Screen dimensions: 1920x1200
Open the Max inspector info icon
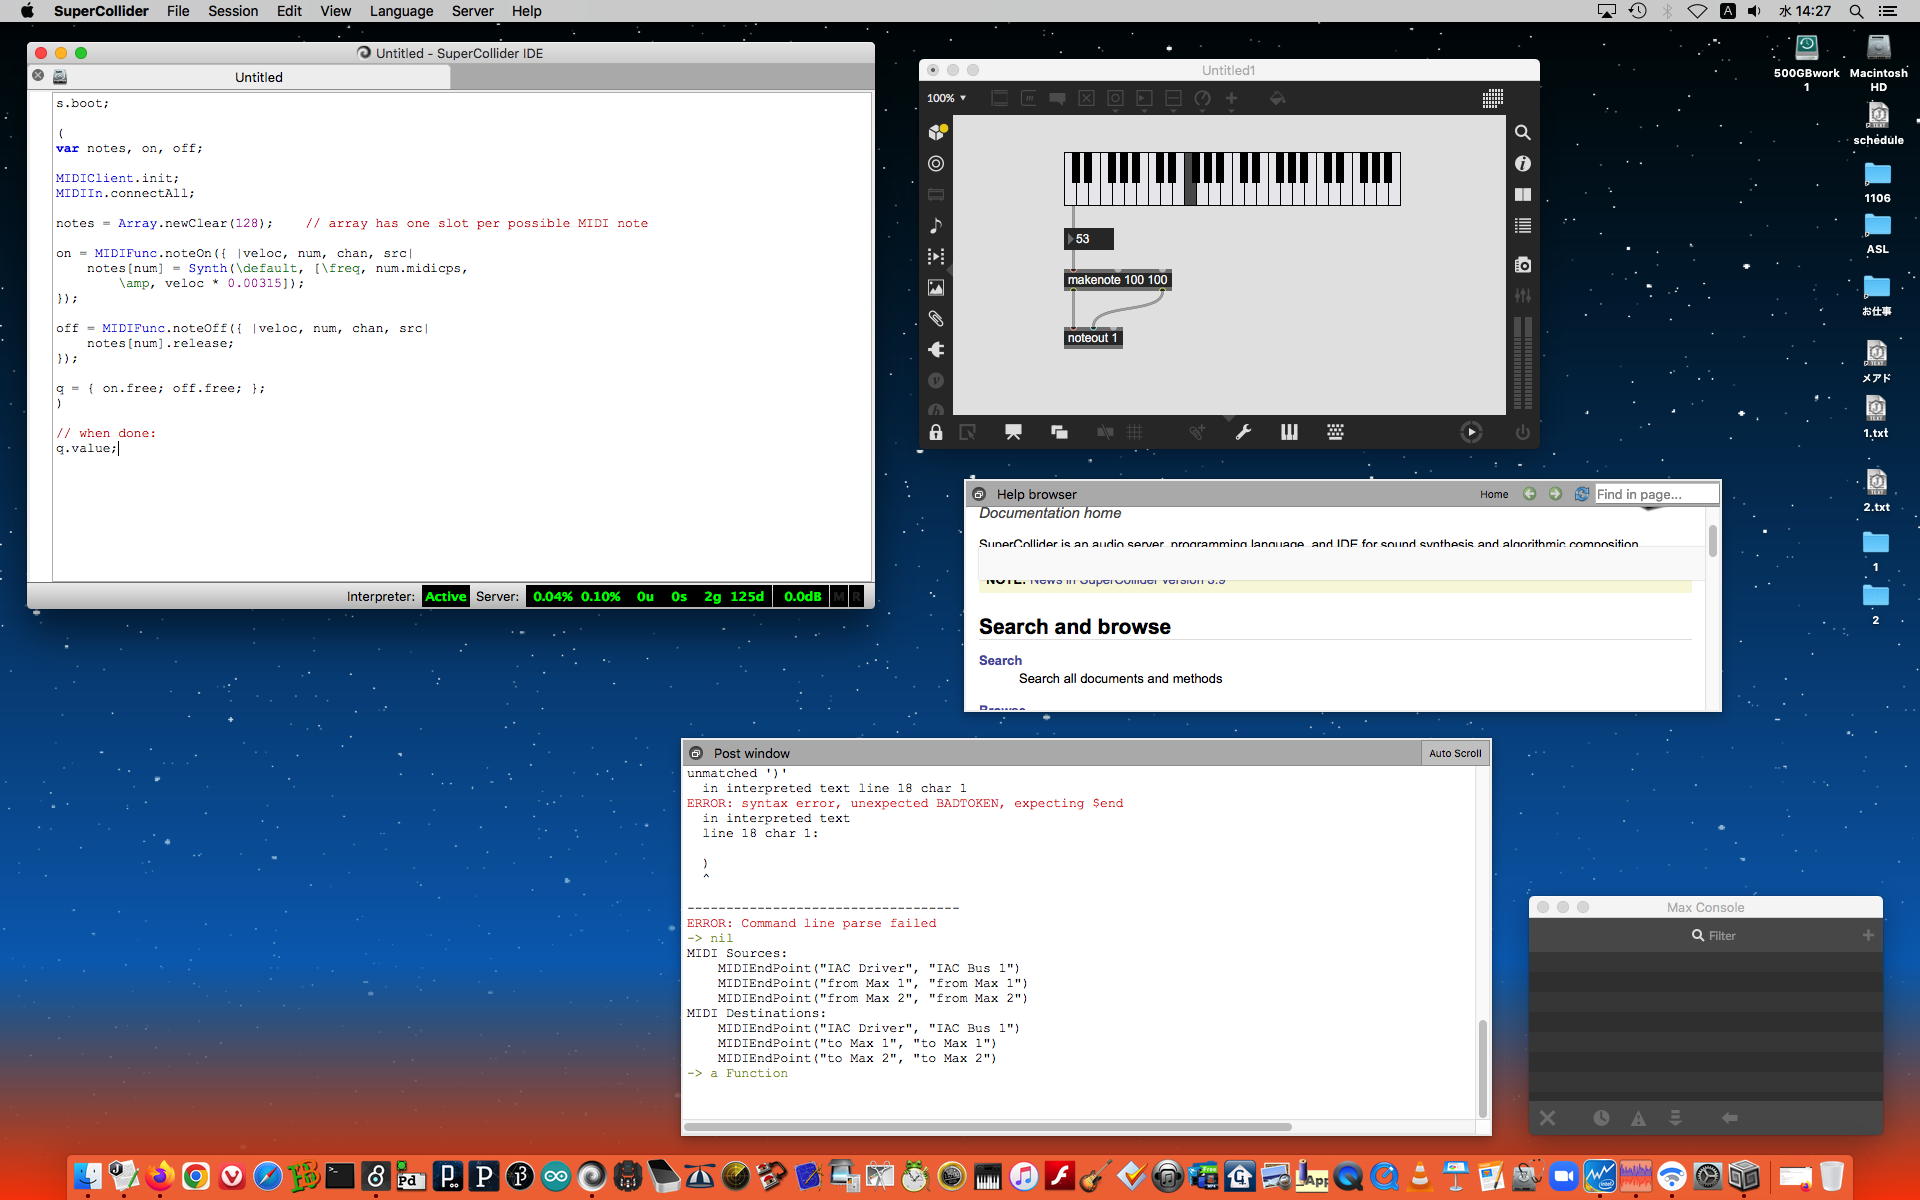click(x=1522, y=163)
